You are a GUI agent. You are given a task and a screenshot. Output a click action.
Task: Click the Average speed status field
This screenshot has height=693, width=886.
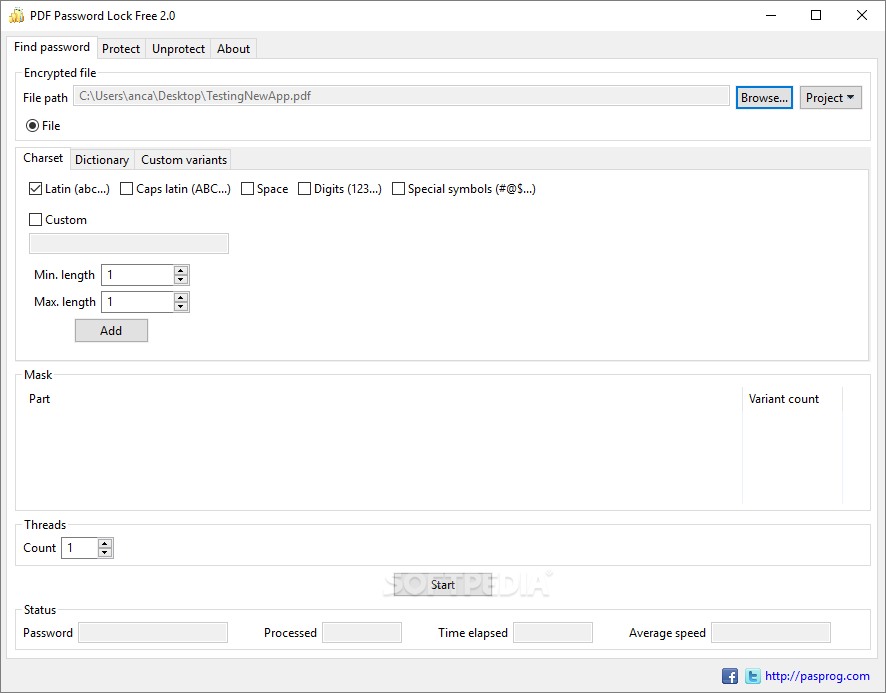771,633
